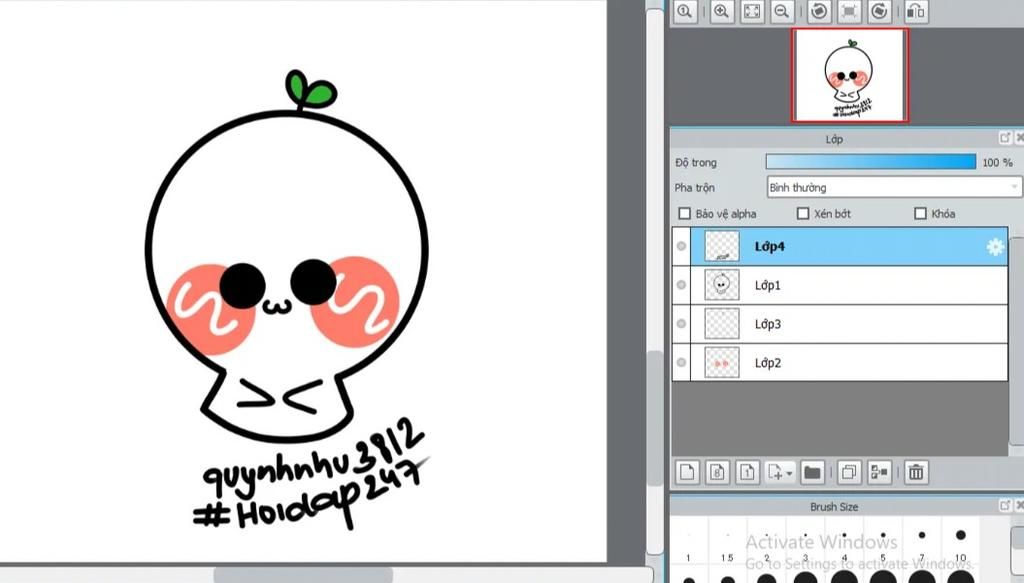Viewport: 1024px width, 583px height.
Task: Create a new folder in layers panel
Action: pyautogui.click(x=811, y=471)
